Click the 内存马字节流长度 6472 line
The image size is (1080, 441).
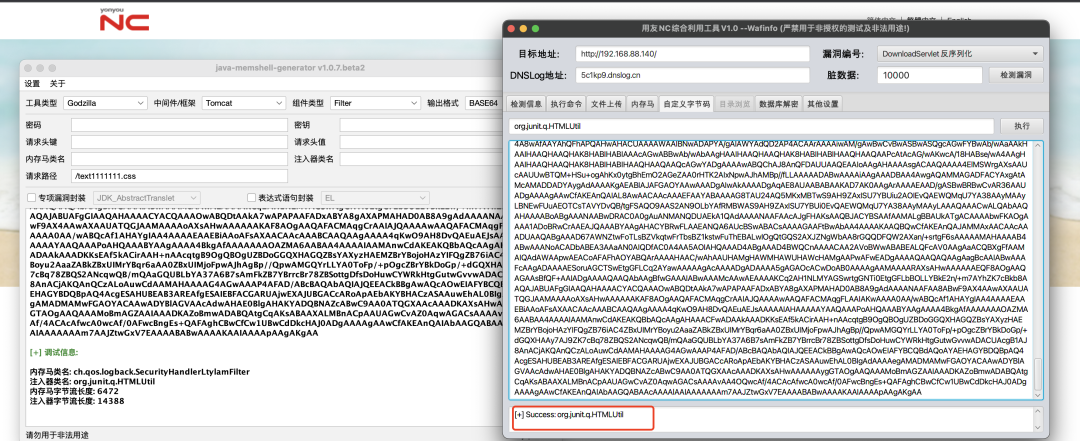pos(76,391)
